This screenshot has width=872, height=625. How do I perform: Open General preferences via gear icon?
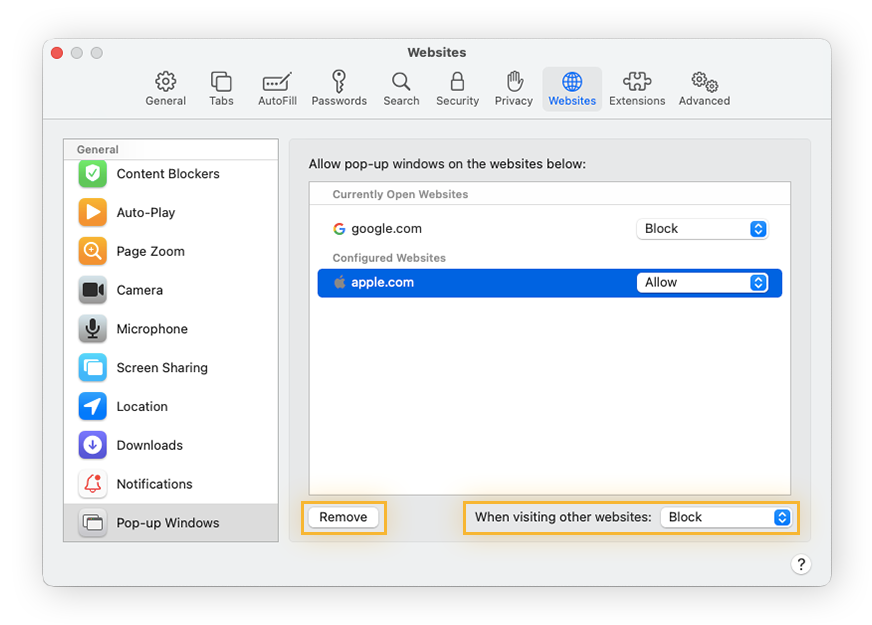[165, 88]
